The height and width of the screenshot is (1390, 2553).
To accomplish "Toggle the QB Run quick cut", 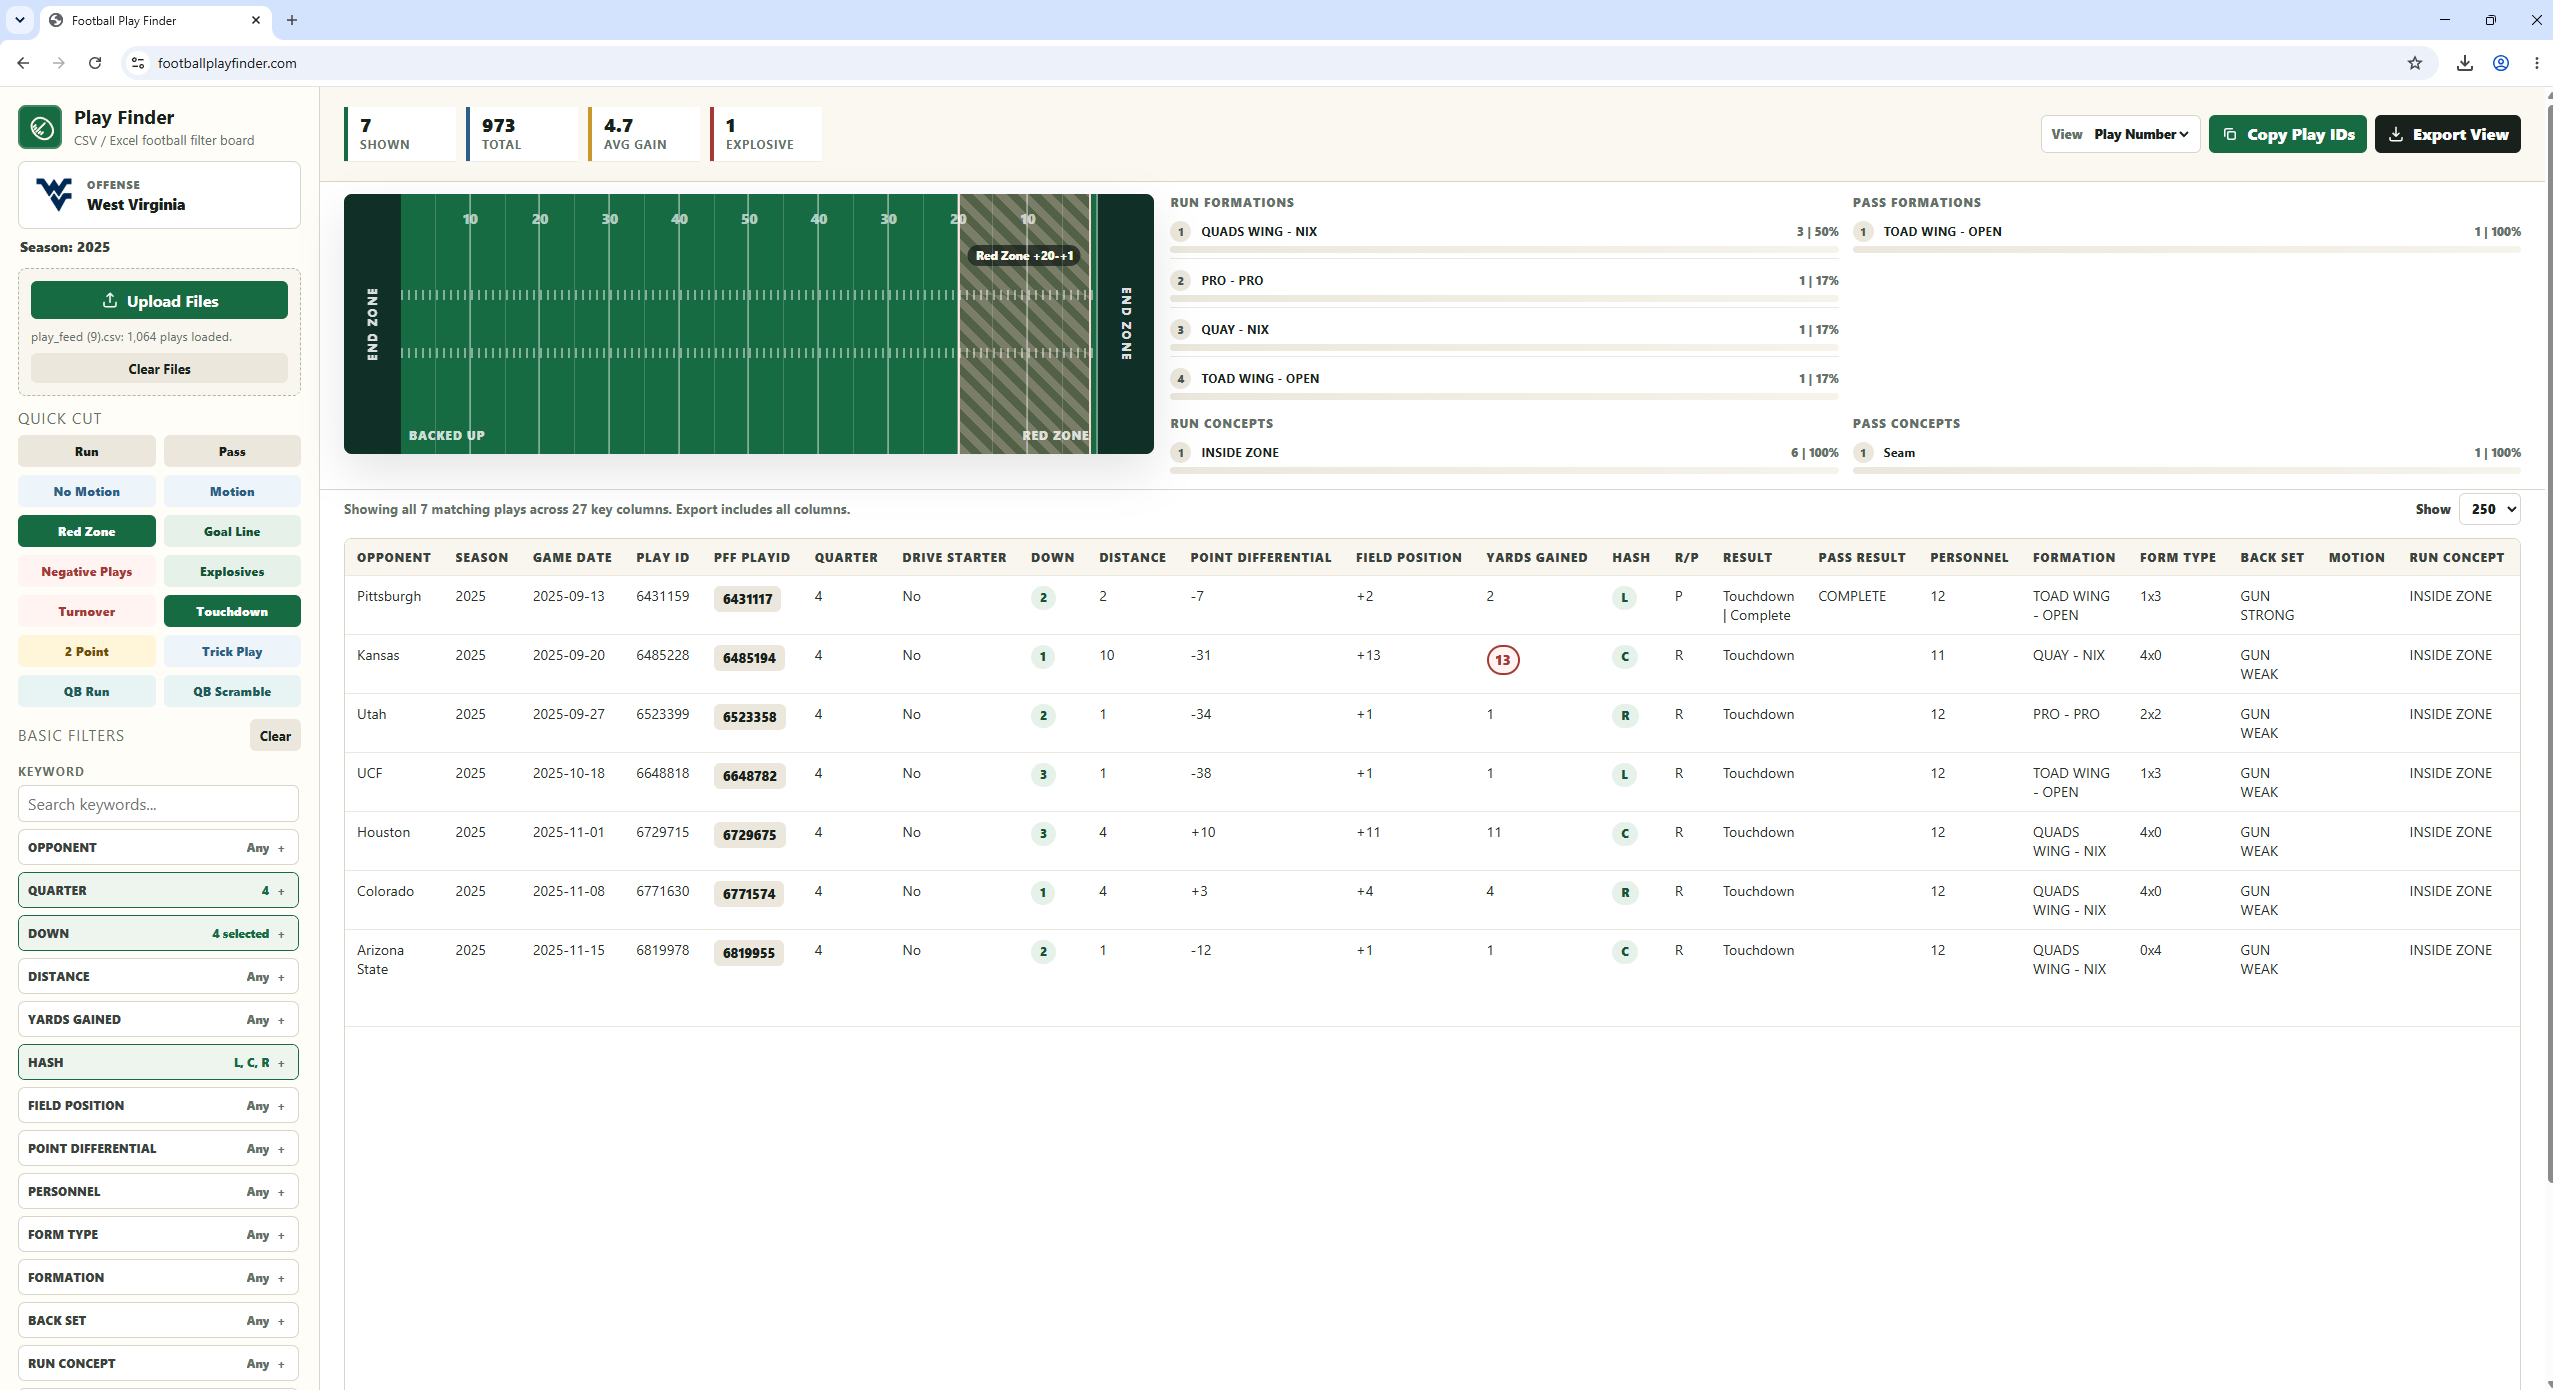I will pos(87,691).
